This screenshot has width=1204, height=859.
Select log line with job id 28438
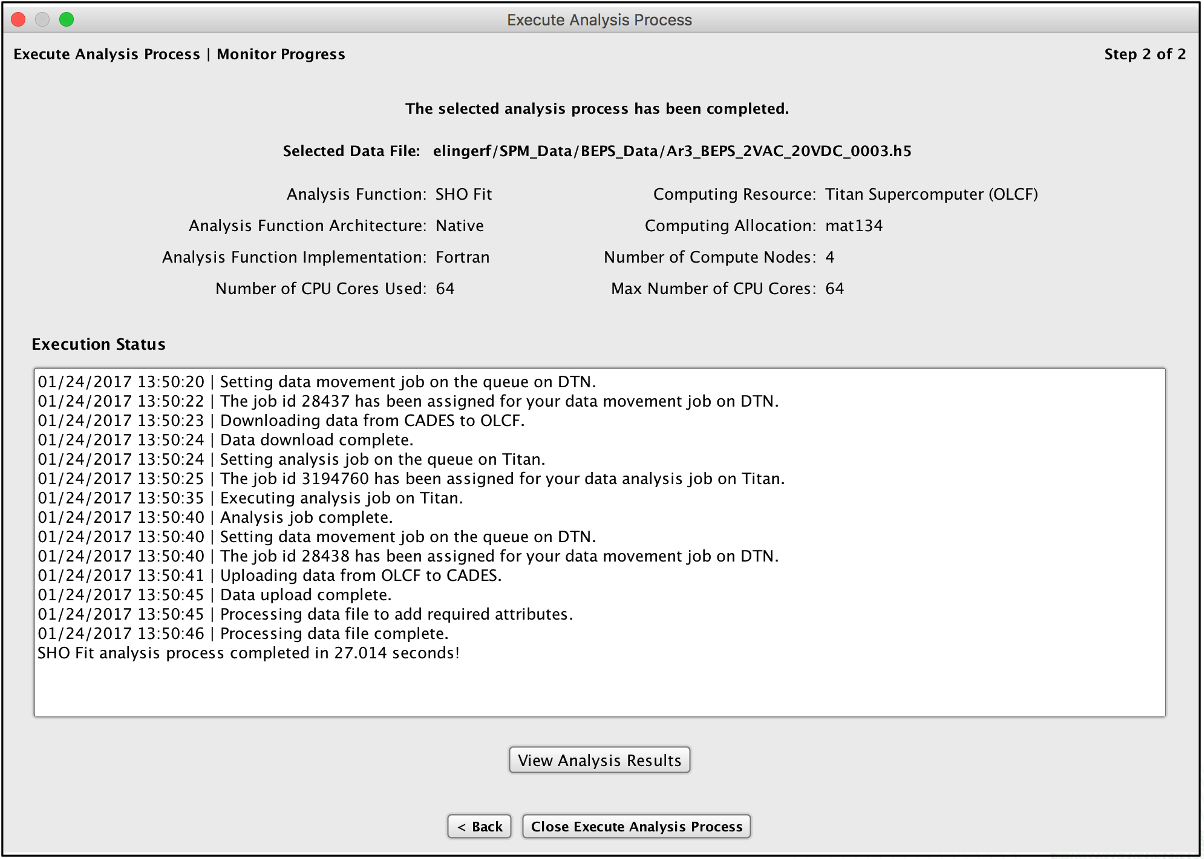click(x=408, y=556)
